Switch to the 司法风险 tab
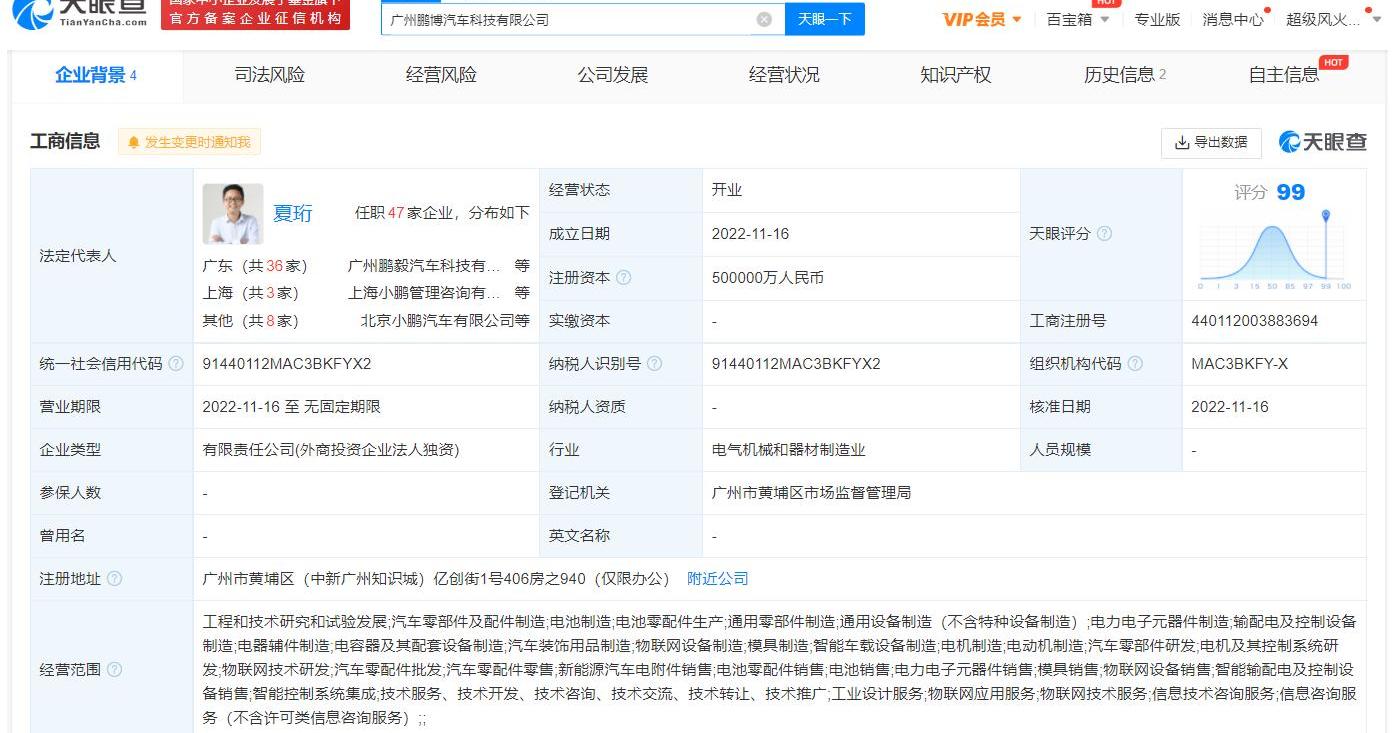 [269, 75]
